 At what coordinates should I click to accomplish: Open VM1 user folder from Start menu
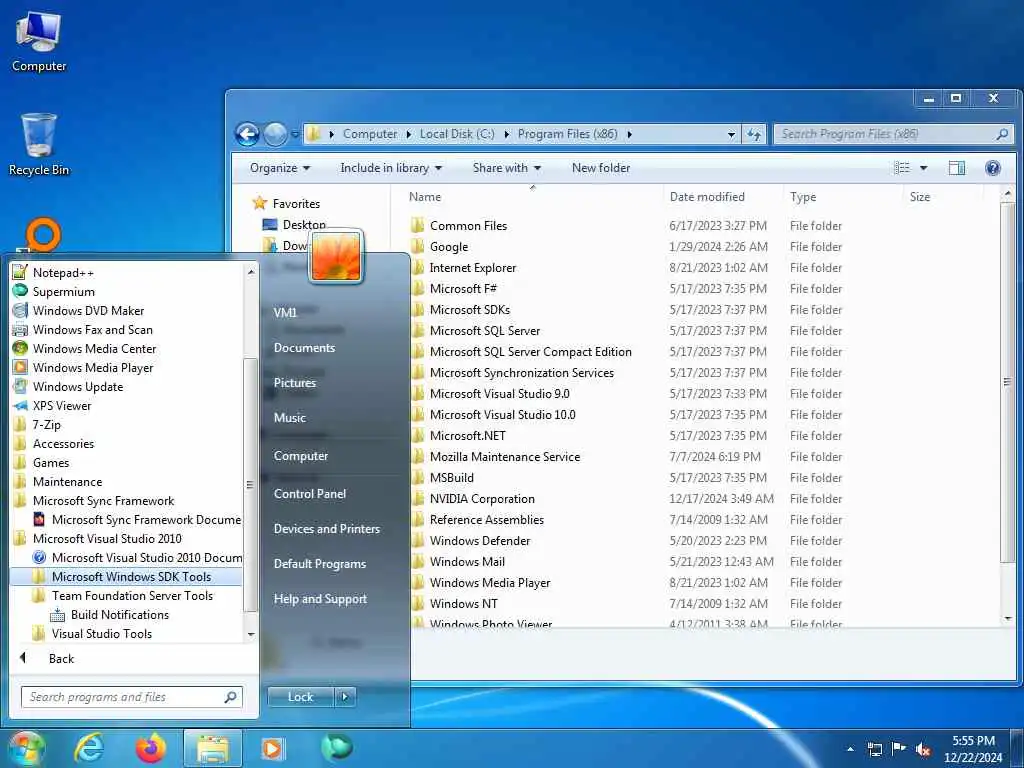click(285, 312)
